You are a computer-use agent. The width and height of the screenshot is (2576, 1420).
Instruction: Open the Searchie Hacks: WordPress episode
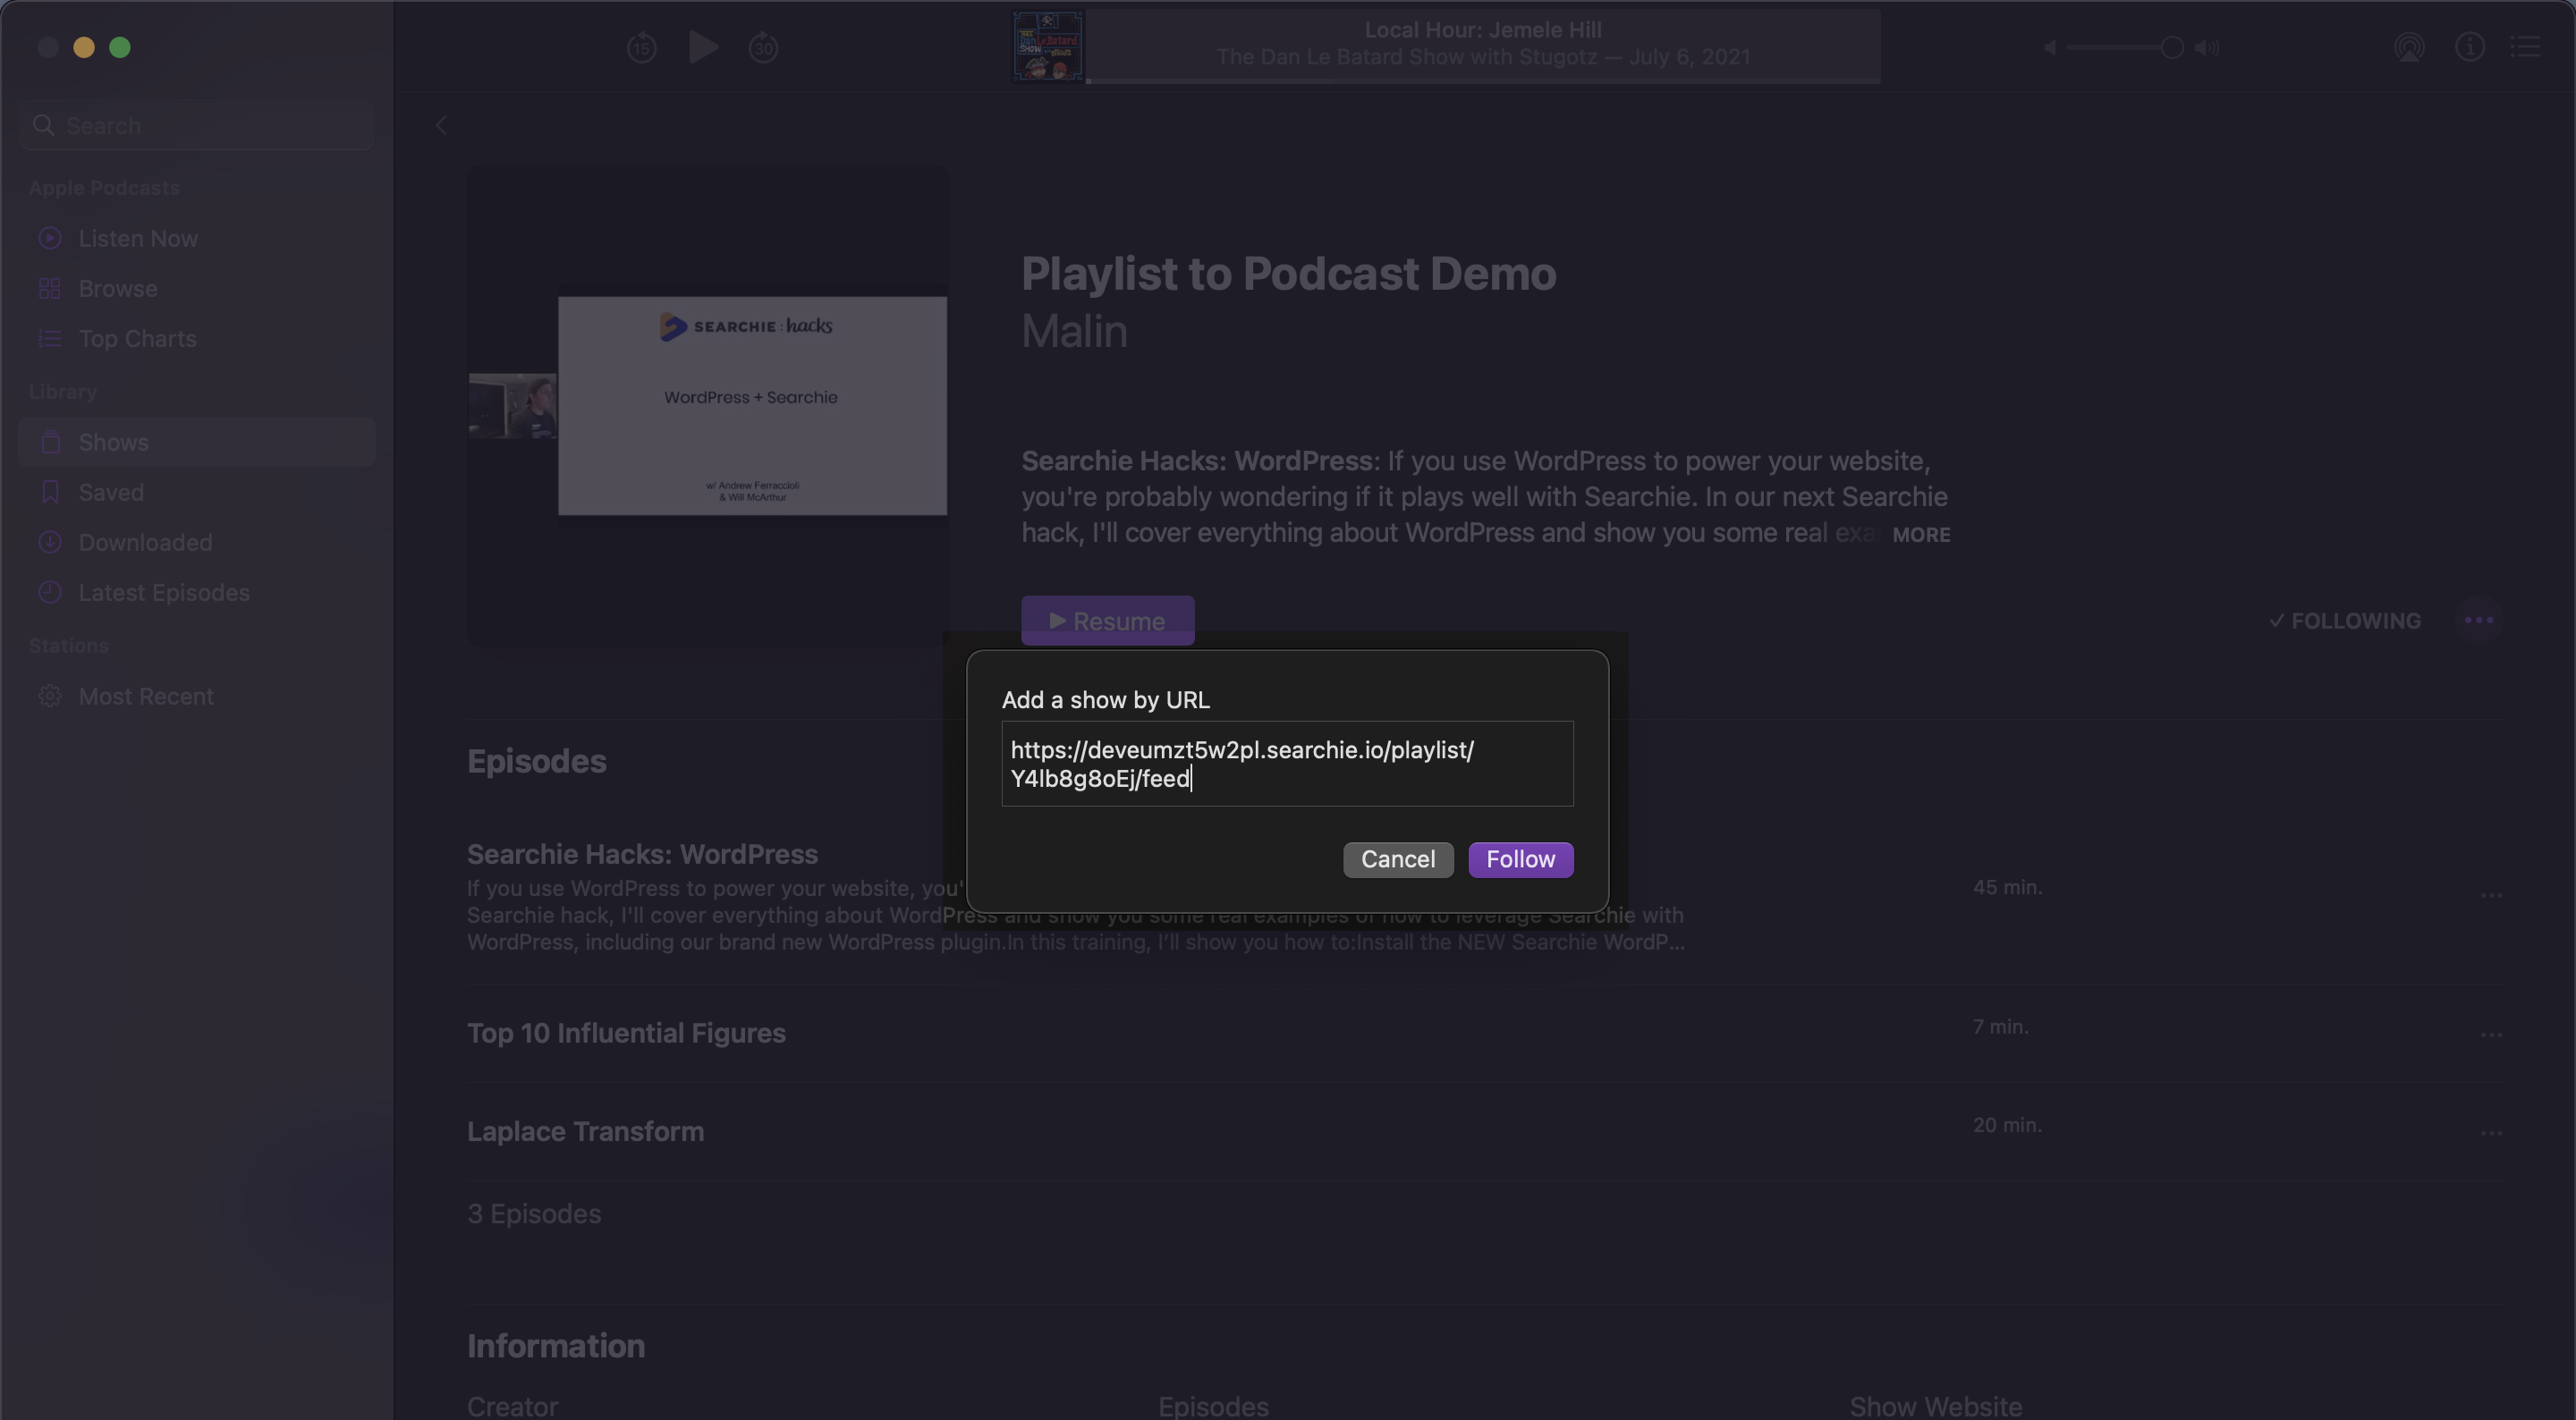pyautogui.click(x=642, y=855)
